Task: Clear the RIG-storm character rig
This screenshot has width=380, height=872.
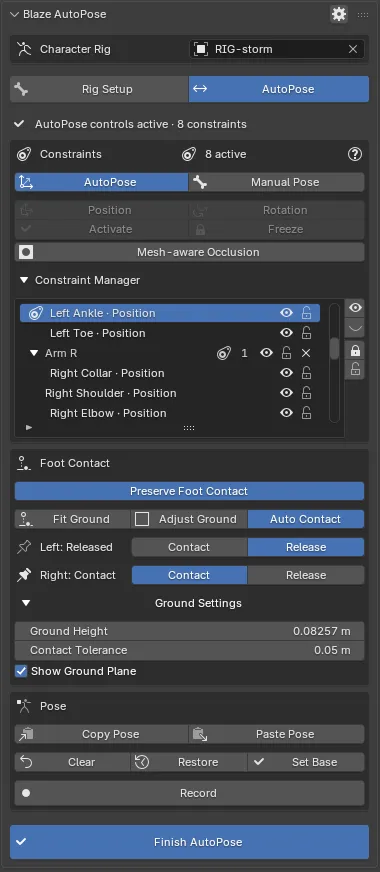Action: [353, 49]
